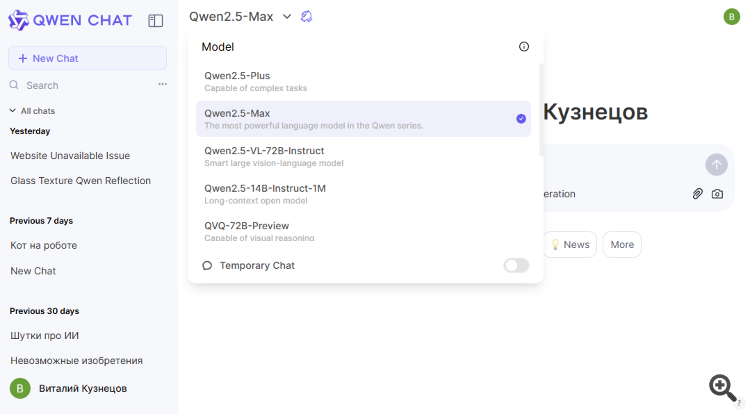Viewport: 750px width, 414px height.
Task: Click the top-right user avatar
Action: 731,17
